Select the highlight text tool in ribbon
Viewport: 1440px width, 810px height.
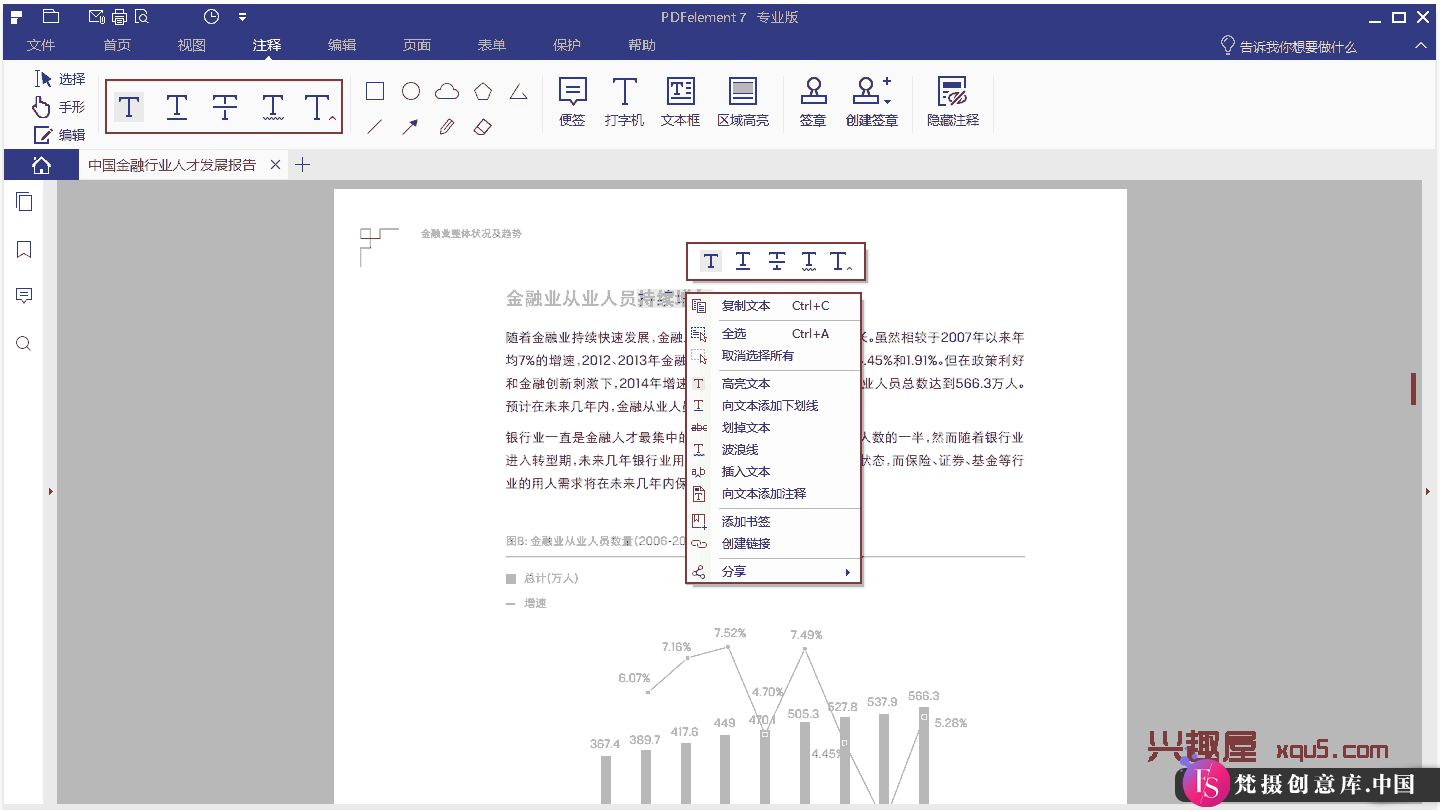click(129, 106)
